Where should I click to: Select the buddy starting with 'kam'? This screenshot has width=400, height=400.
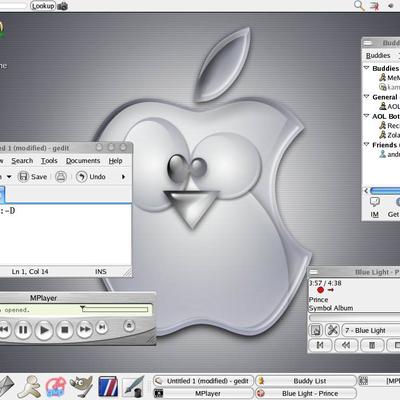click(389, 87)
